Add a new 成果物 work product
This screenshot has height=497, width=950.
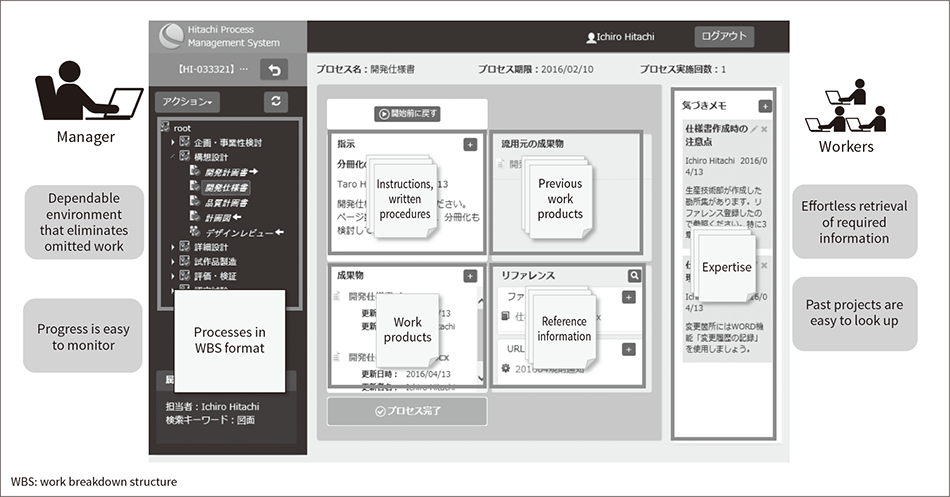click(470, 274)
